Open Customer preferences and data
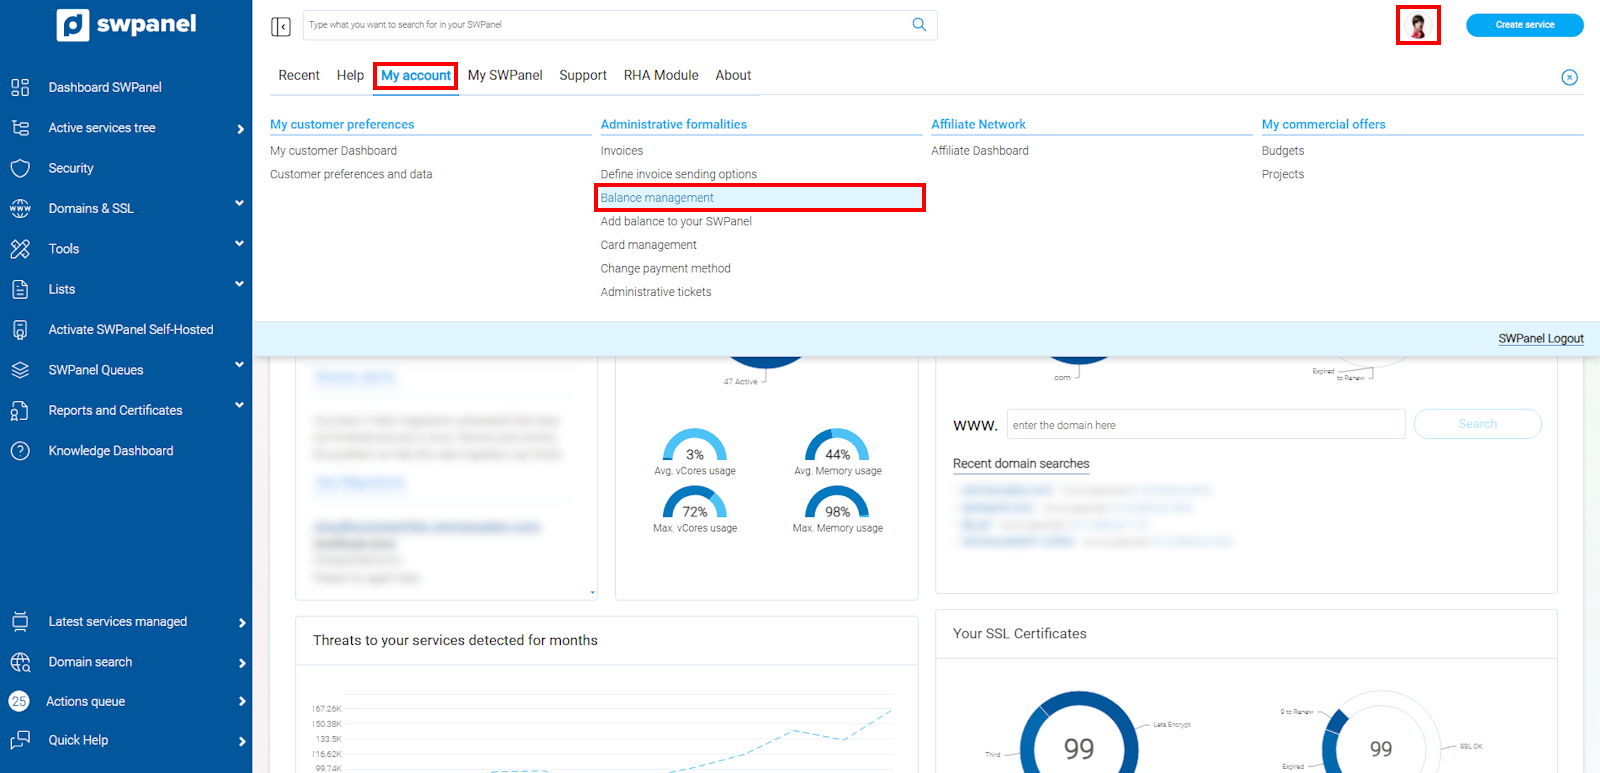Screen dimensions: 1600x773 click(351, 174)
